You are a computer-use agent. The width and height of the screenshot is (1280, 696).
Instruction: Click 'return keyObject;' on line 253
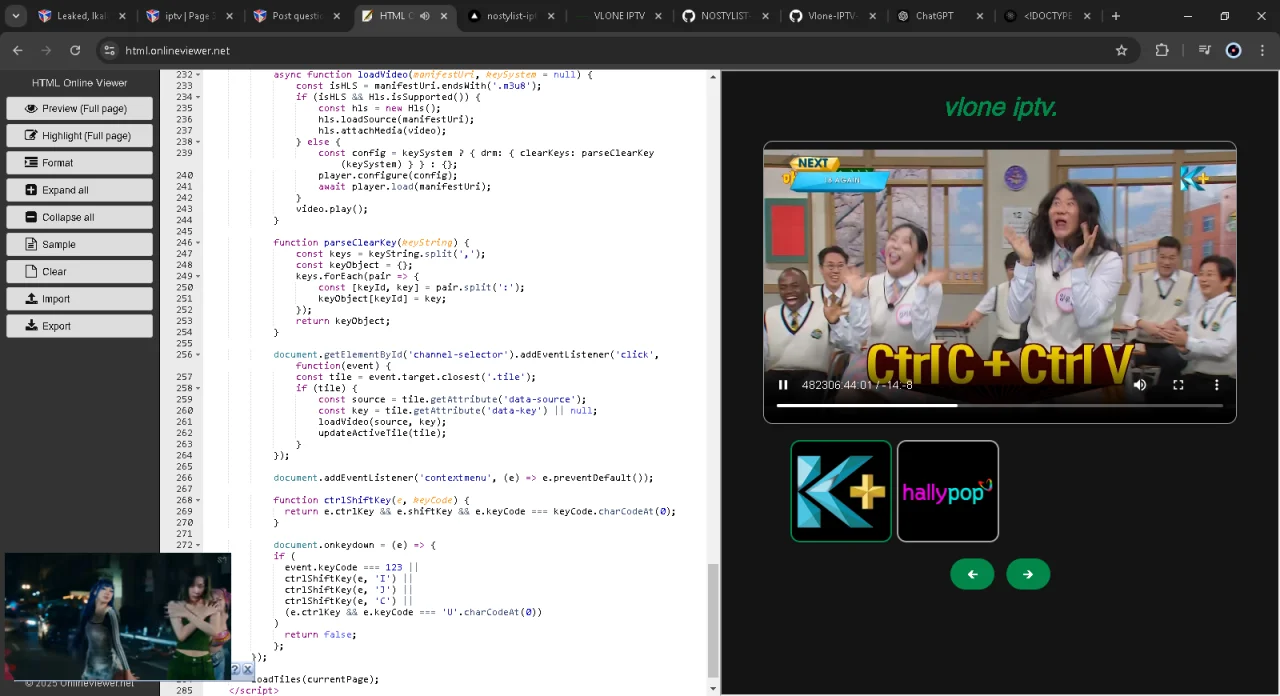coord(343,321)
